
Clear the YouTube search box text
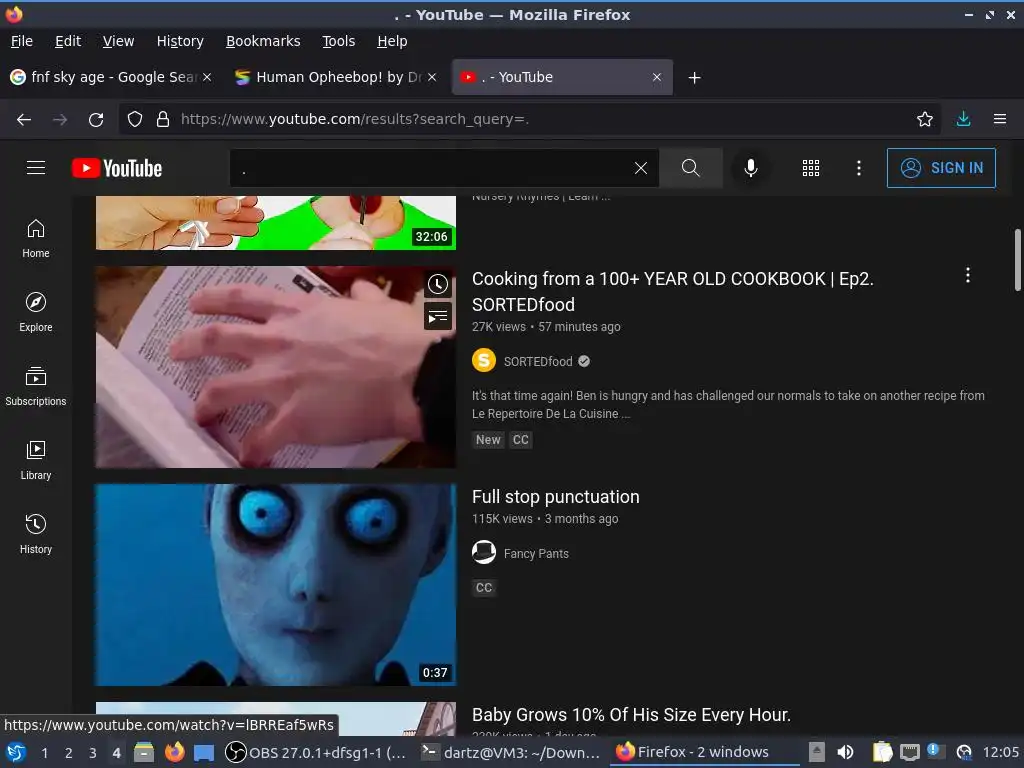(641, 168)
